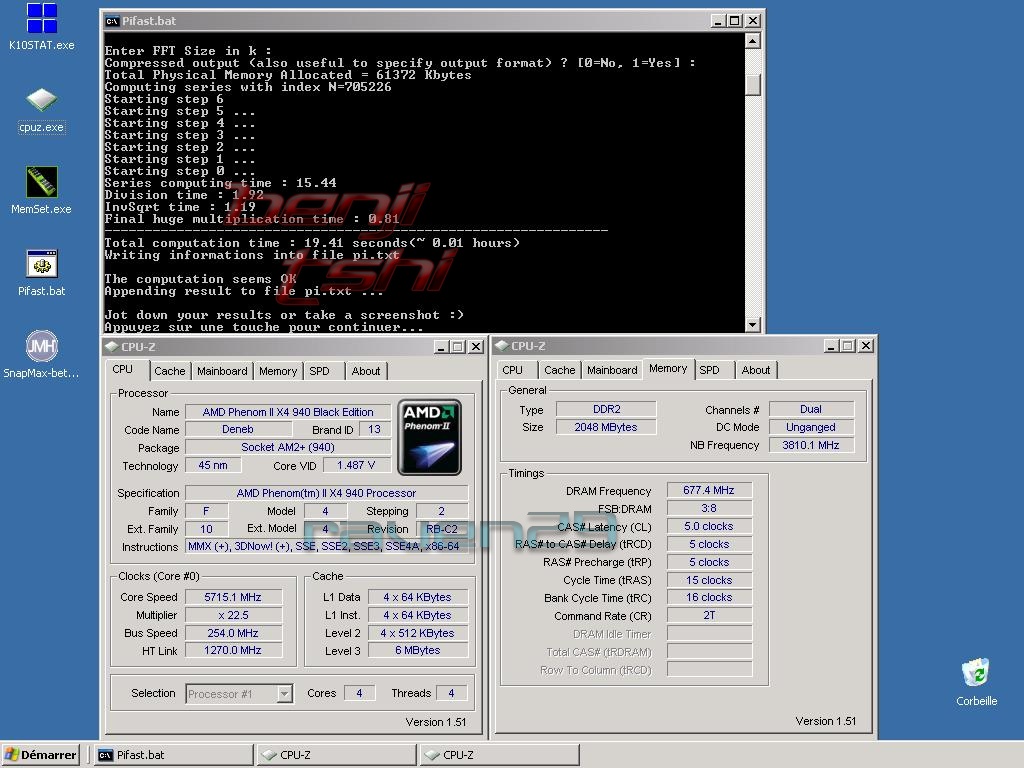Click the memory Type value DDR2

pos(607,409)
